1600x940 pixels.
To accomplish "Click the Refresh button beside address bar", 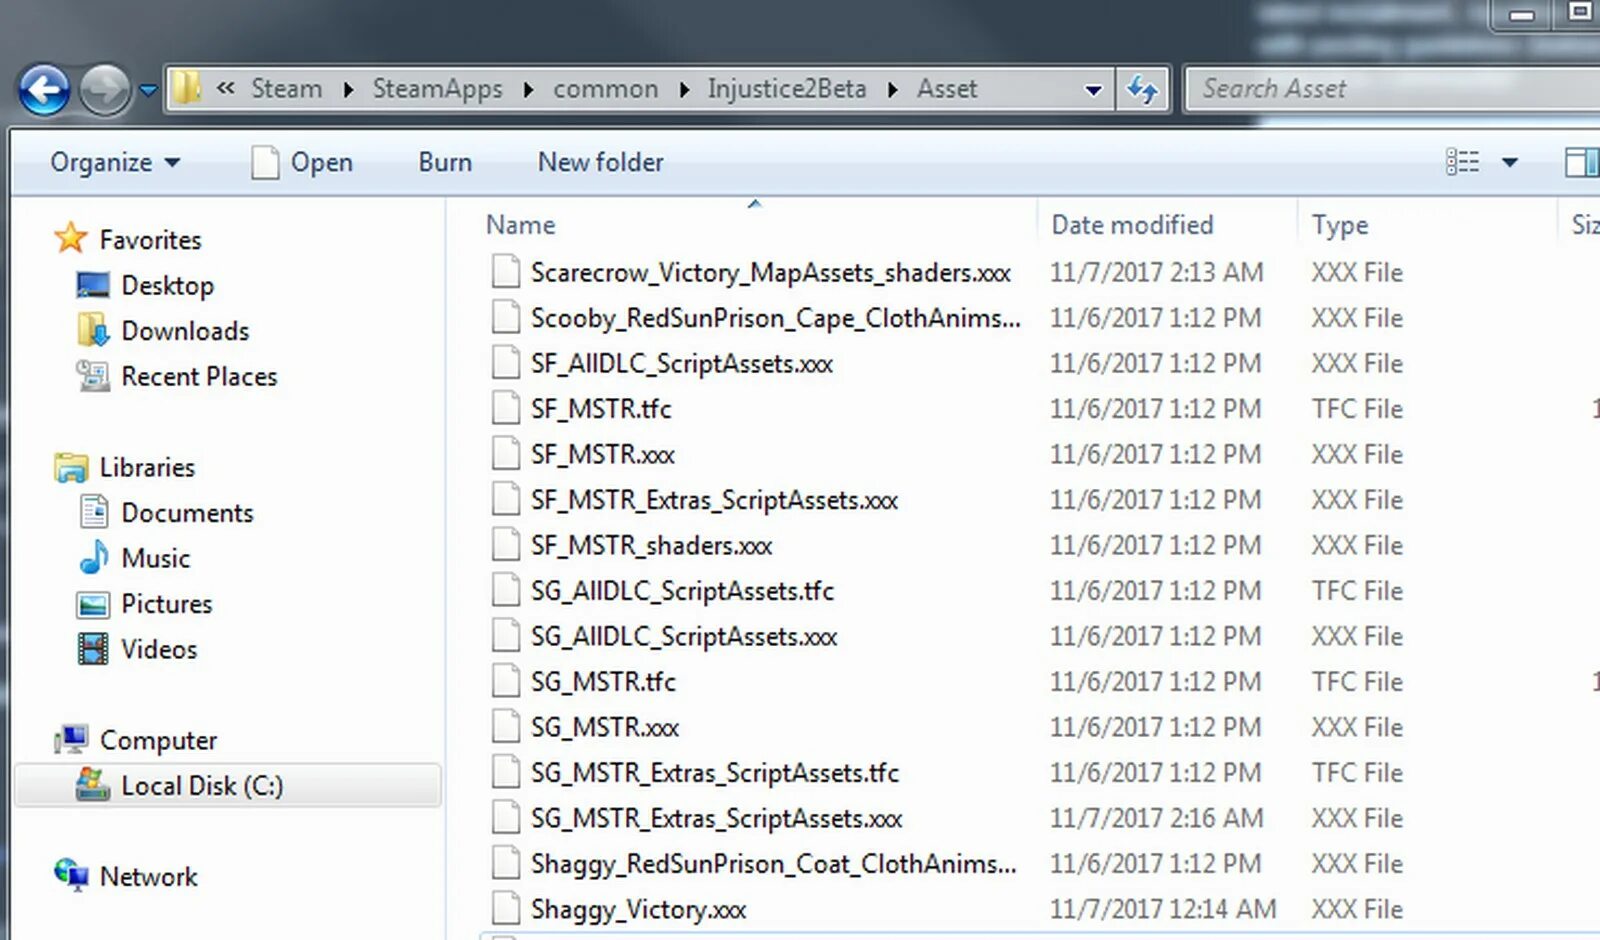I will [x=1143, y=90].
